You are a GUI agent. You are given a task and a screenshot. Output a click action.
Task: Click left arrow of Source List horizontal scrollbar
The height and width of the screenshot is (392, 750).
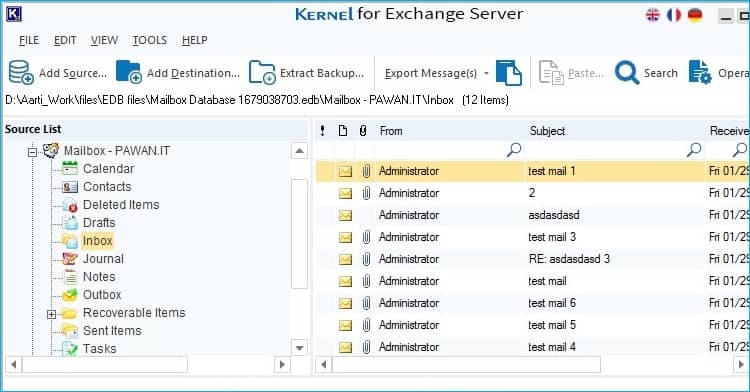14,365
